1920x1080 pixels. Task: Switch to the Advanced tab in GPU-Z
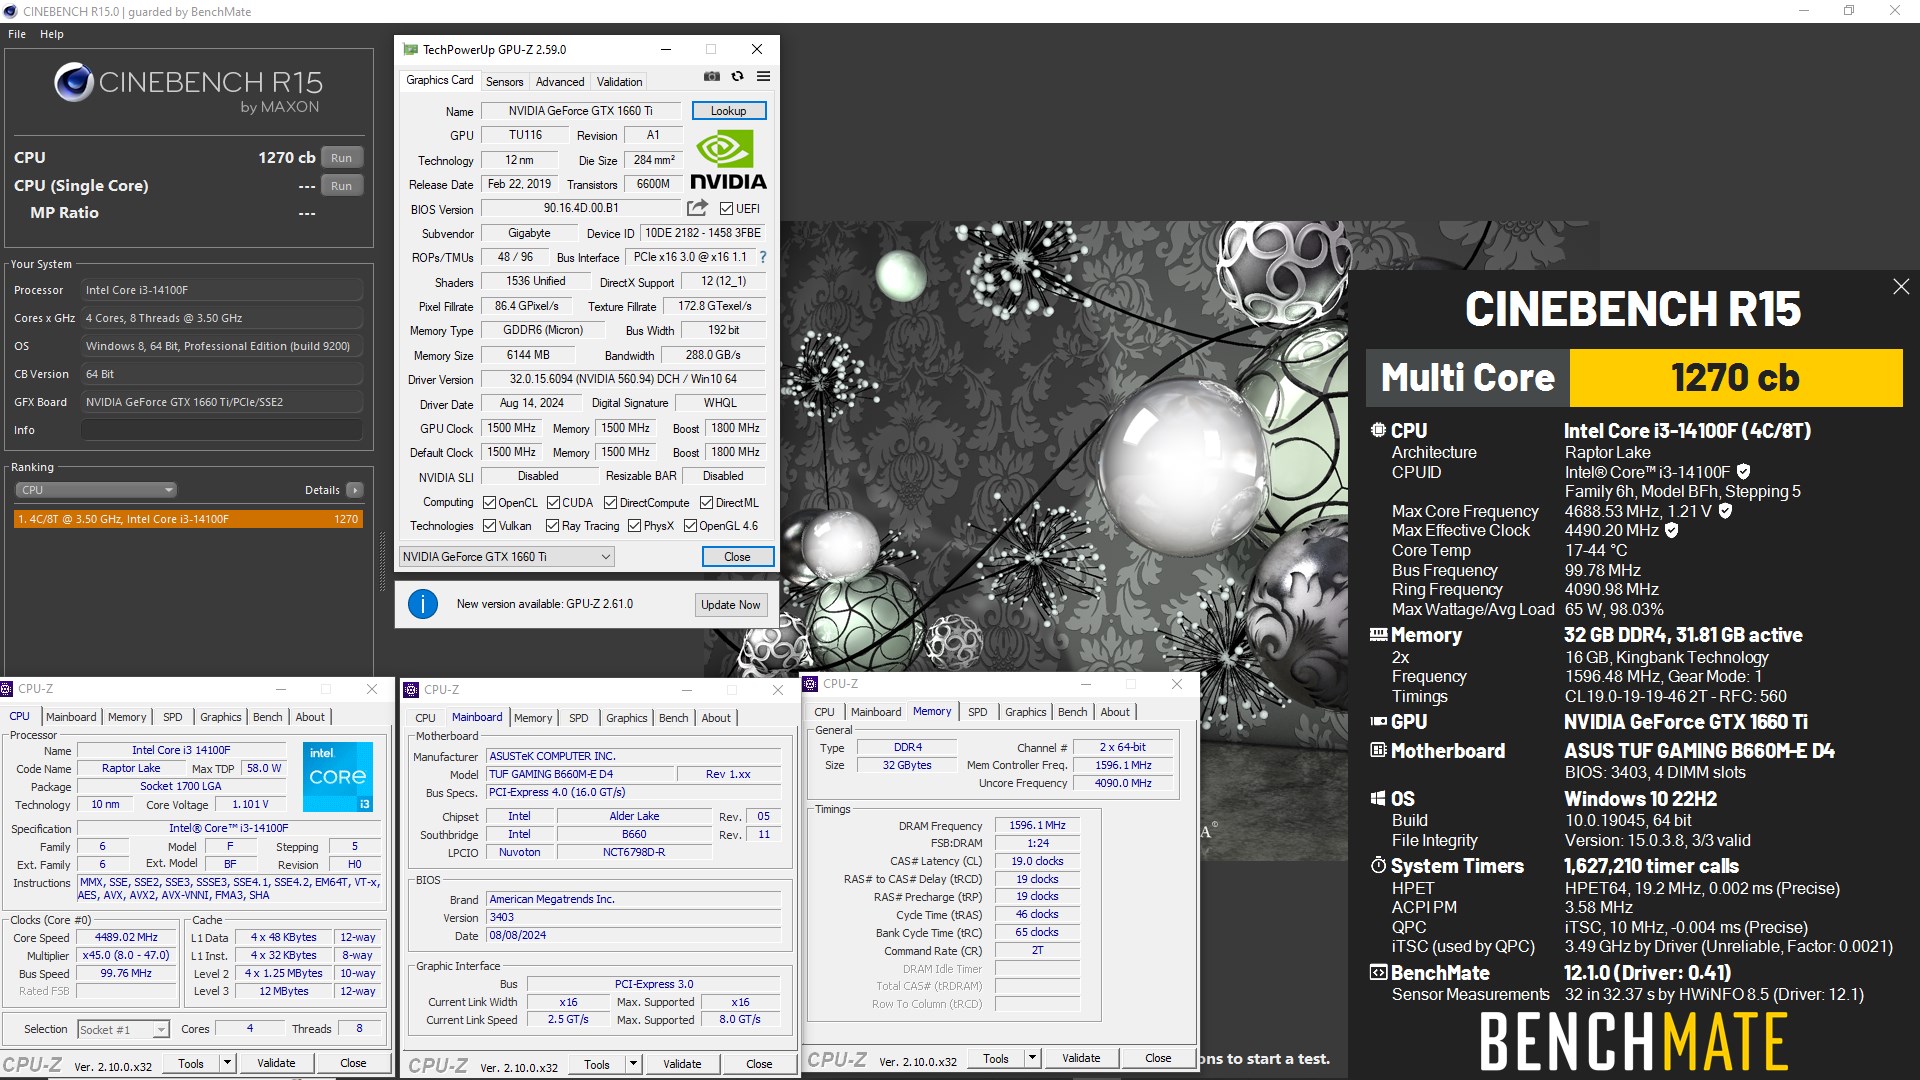pos(560,82)
